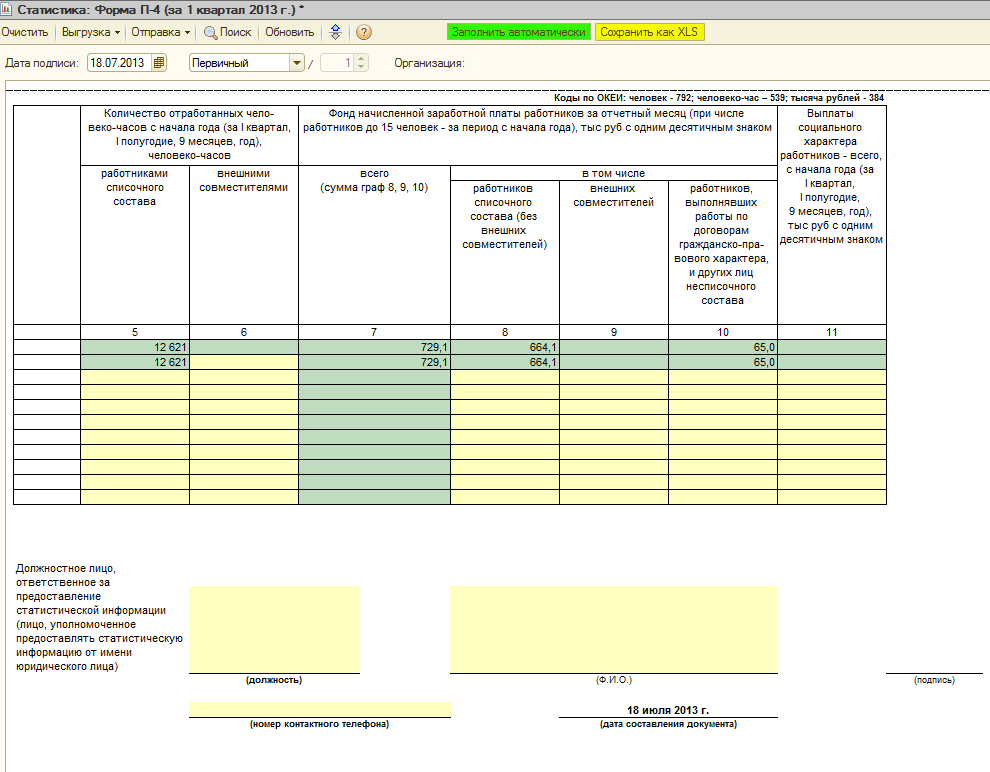Viewport: 990px width, 772px height.
Task: Click the yellow Сохранить как XLS button
Action: (649, 32)
